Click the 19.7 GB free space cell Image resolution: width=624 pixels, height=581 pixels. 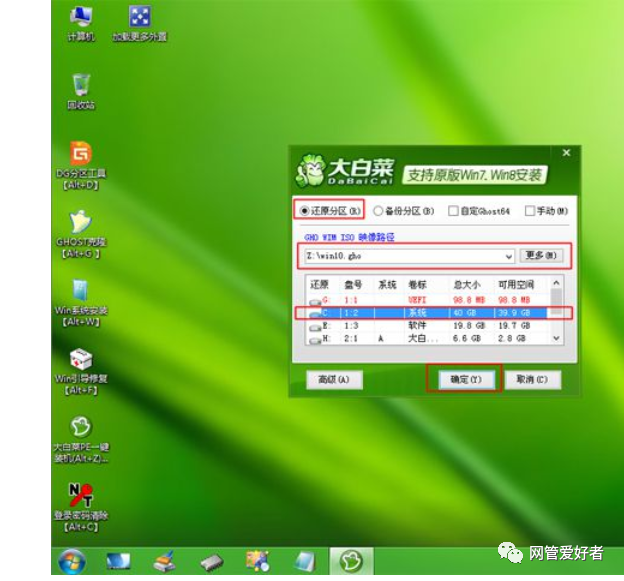coord(514,326)
